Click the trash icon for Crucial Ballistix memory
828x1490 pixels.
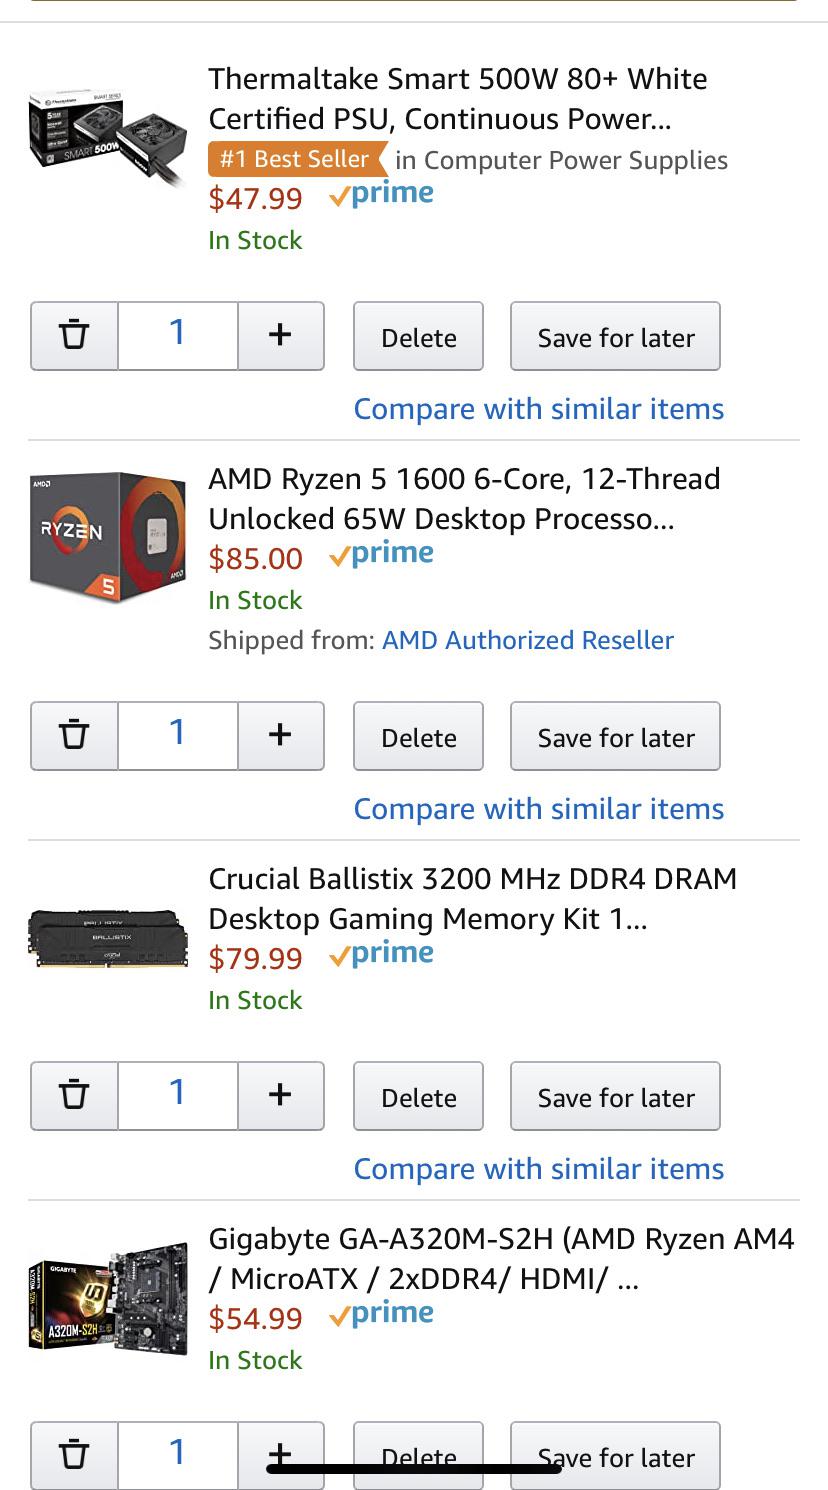point(73,1095)
